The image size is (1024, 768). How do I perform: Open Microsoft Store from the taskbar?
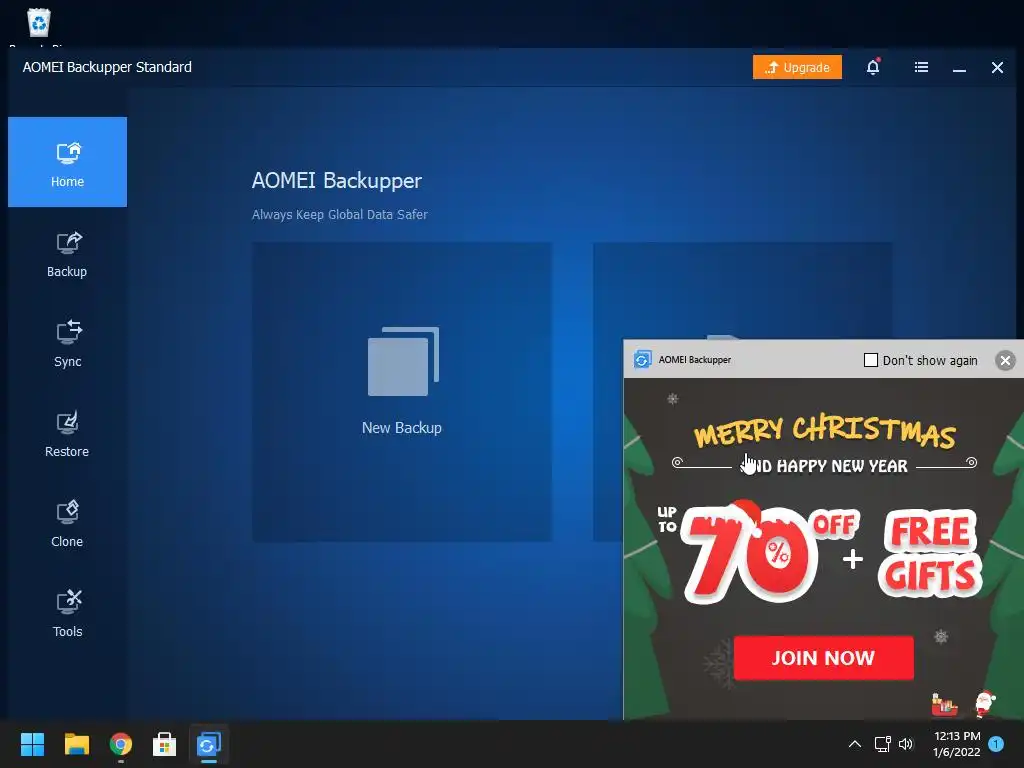click(165, 744)
